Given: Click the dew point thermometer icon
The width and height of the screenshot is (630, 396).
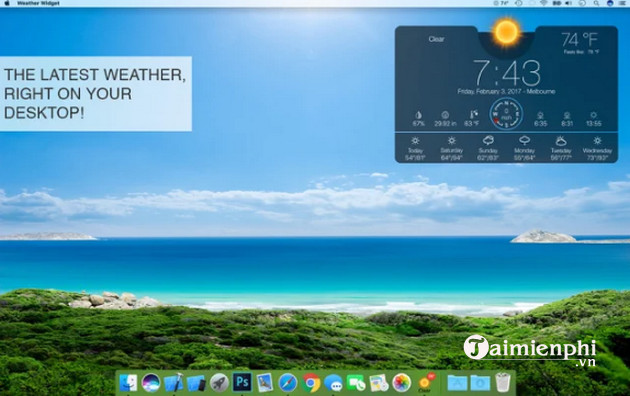Looking at the screenshot, I should click(473, 115).
